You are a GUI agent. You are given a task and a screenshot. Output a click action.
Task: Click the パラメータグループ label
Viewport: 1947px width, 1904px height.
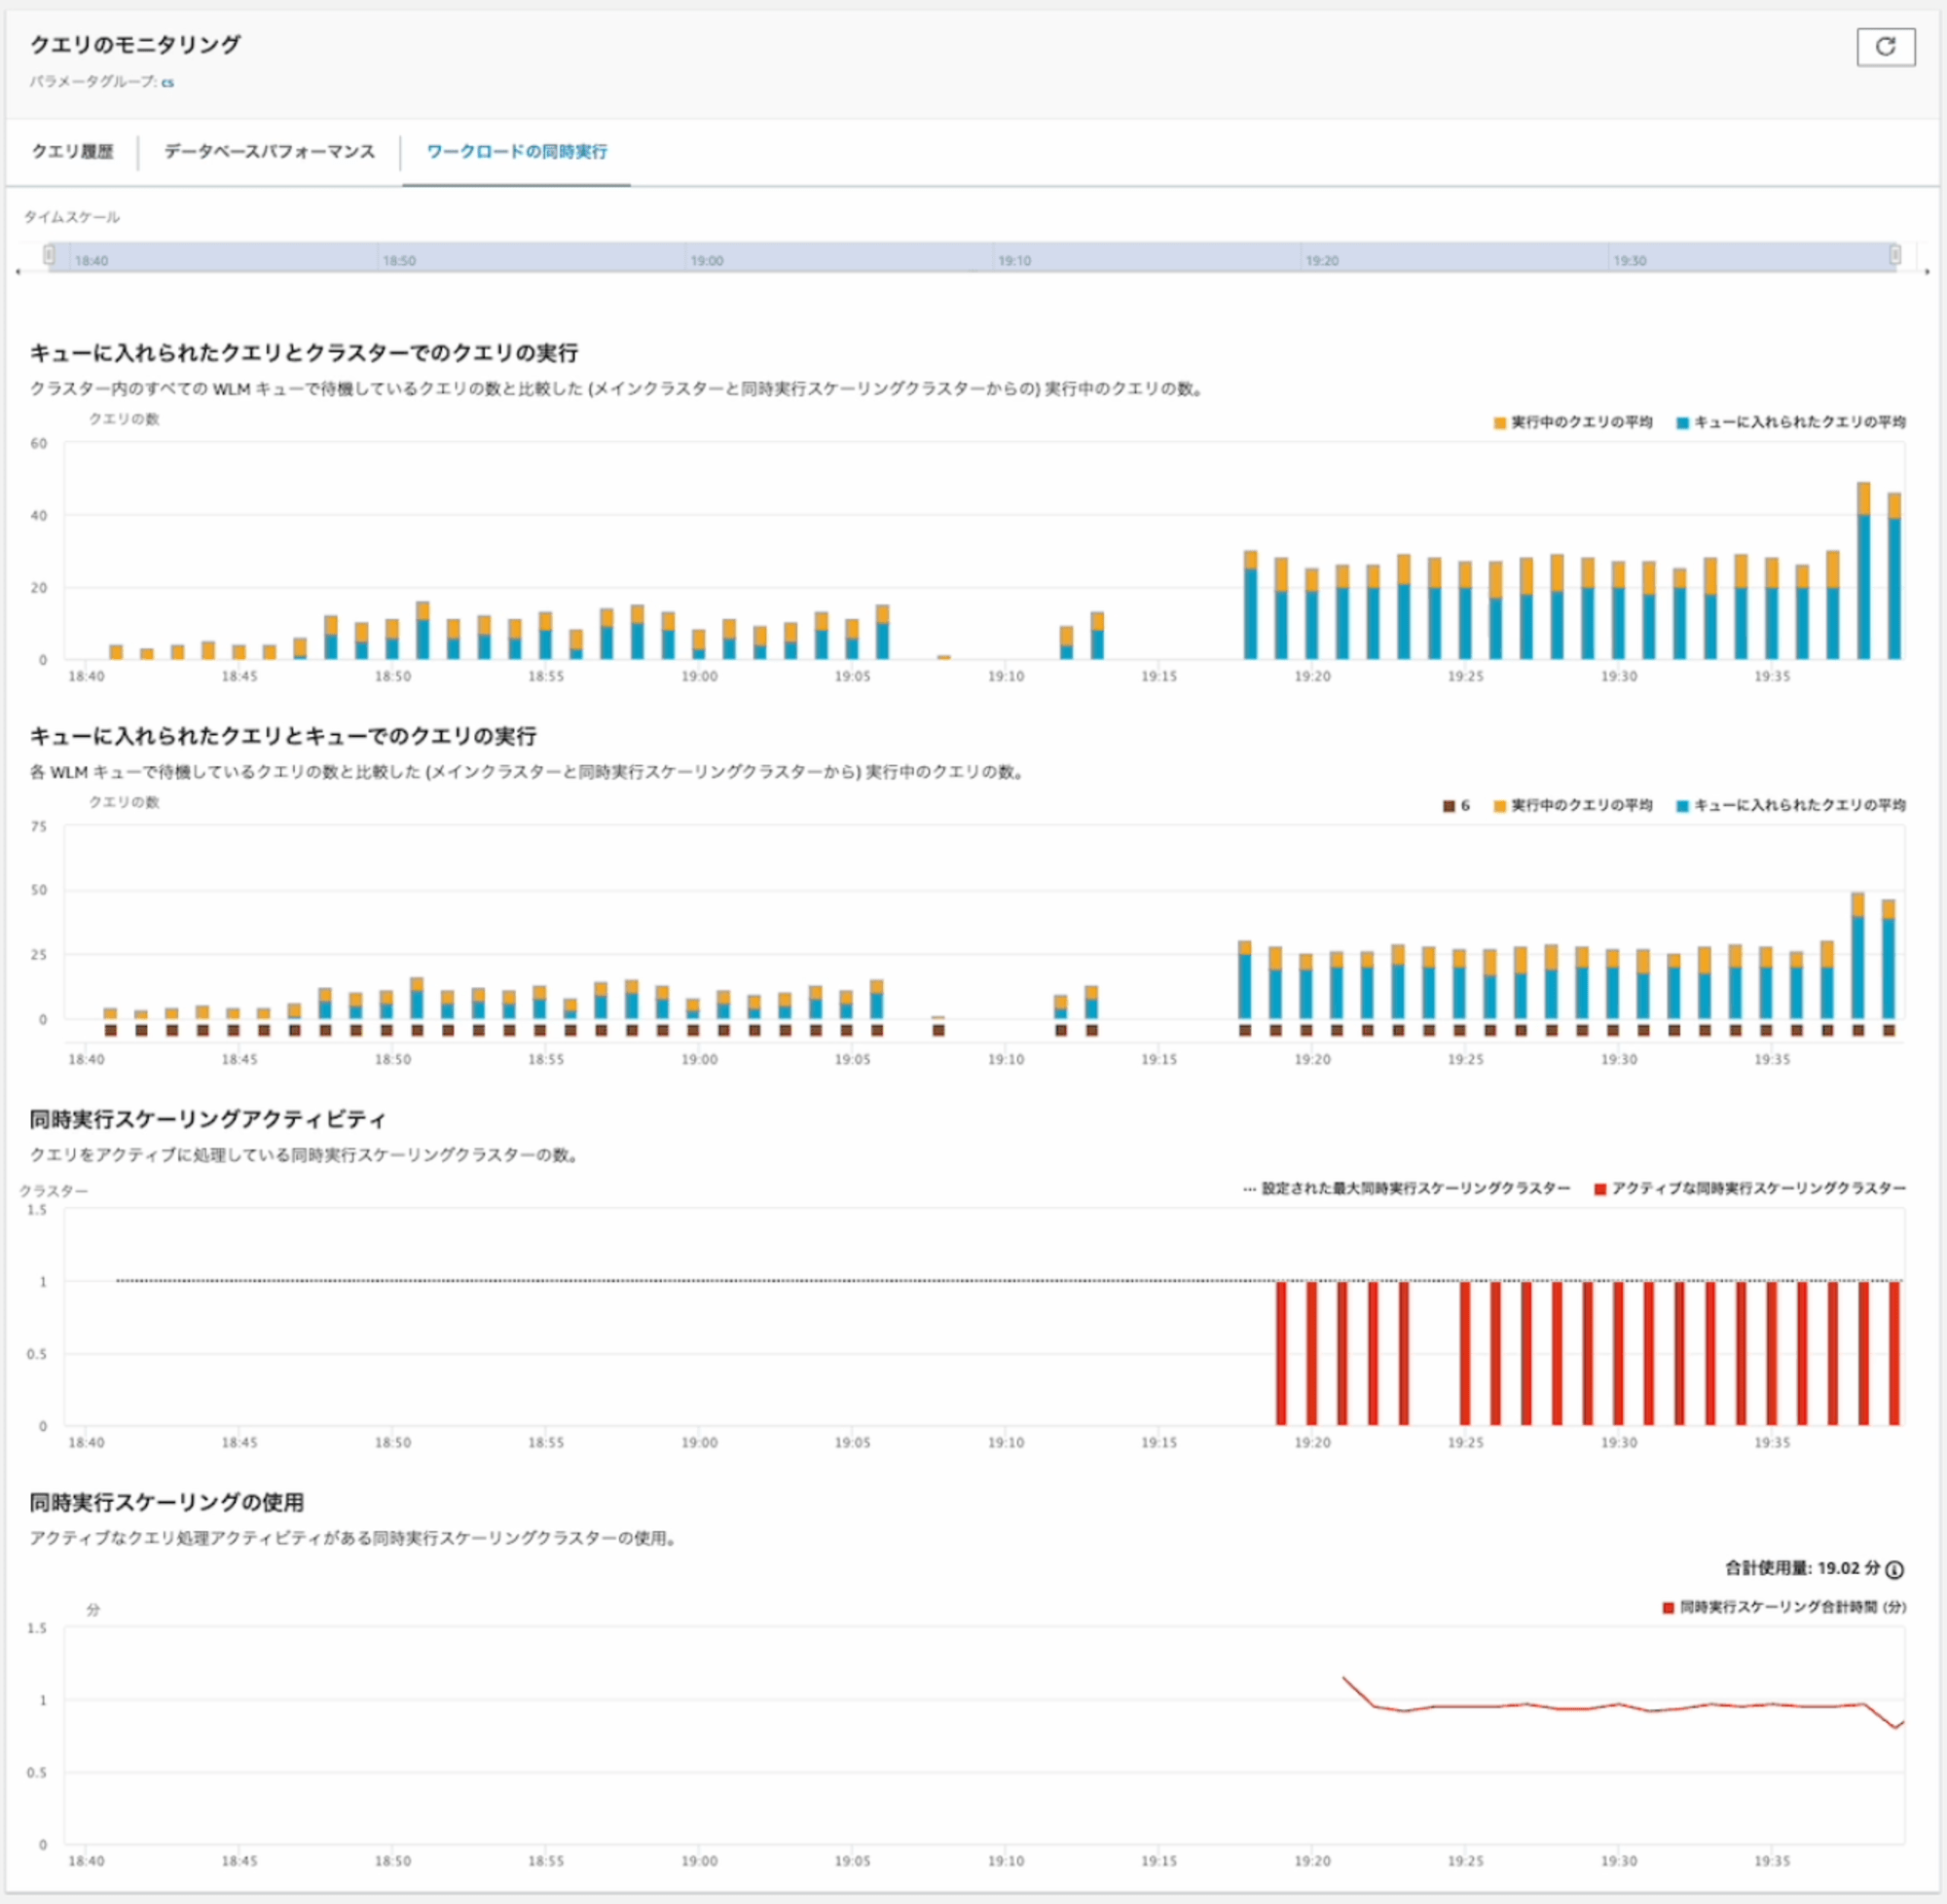tap(94, 82)
